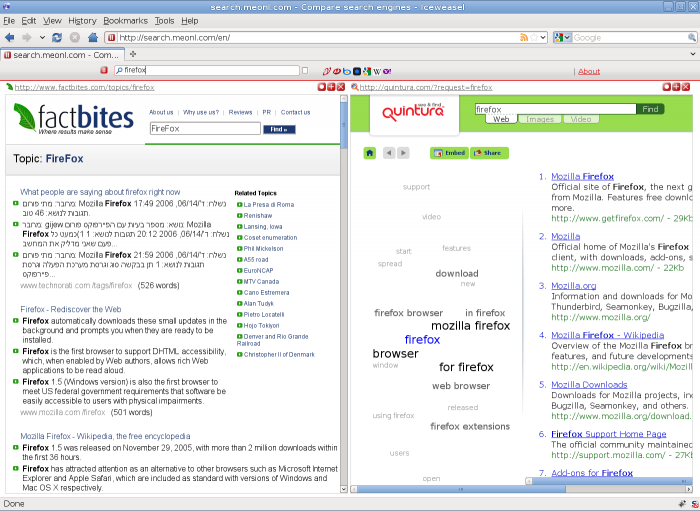This screenshot has height=511, width=700.
Task: Click red plus button on factbites pane
Action: click(331, 87)
